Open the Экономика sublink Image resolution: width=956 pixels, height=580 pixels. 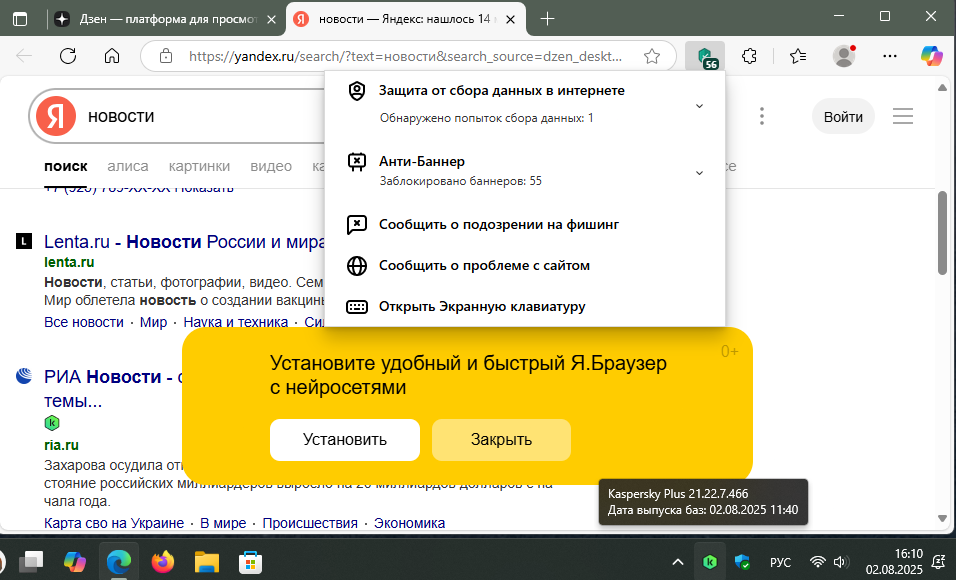tap(409, 523)
